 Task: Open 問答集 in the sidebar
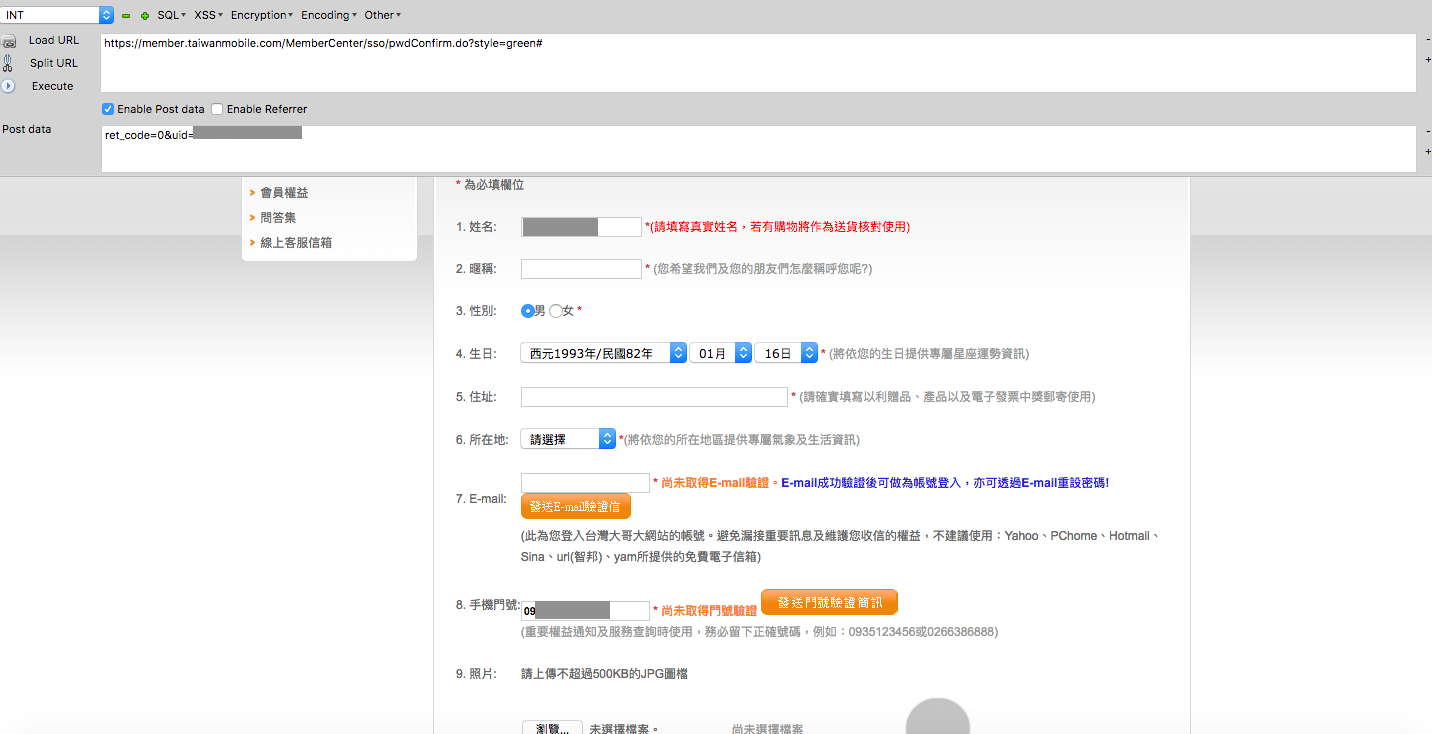click(278, 217)
